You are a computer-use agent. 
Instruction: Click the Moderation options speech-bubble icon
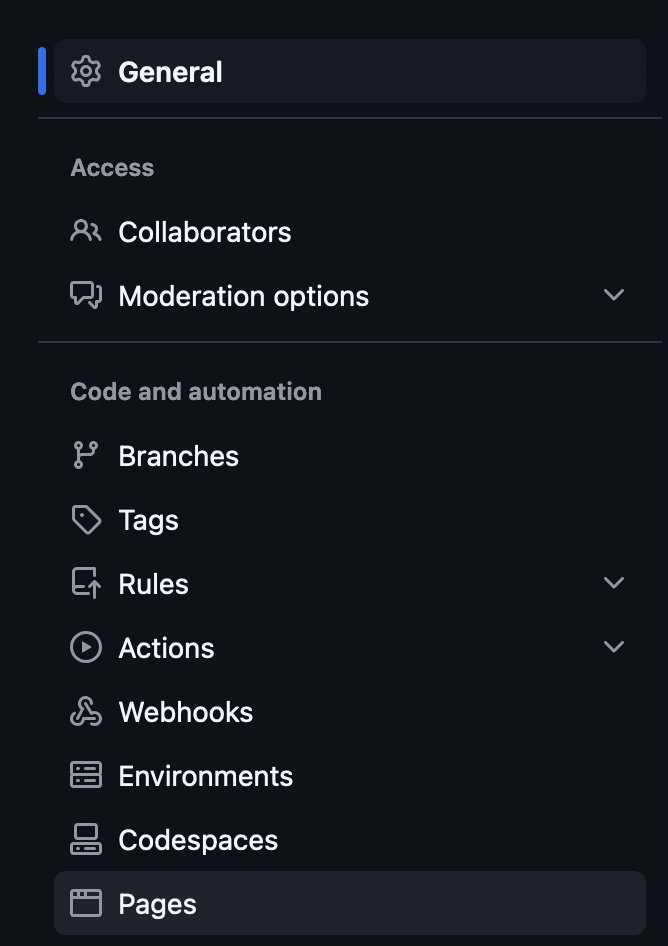click(x=86, y=296)
